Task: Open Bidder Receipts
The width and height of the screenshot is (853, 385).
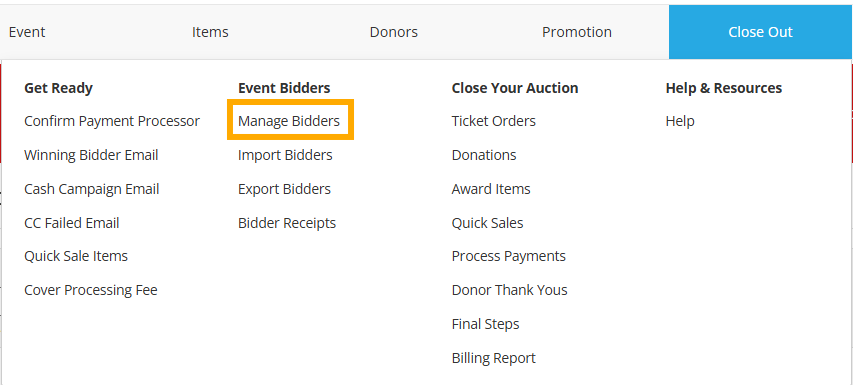Action: [x=287, y=223]
